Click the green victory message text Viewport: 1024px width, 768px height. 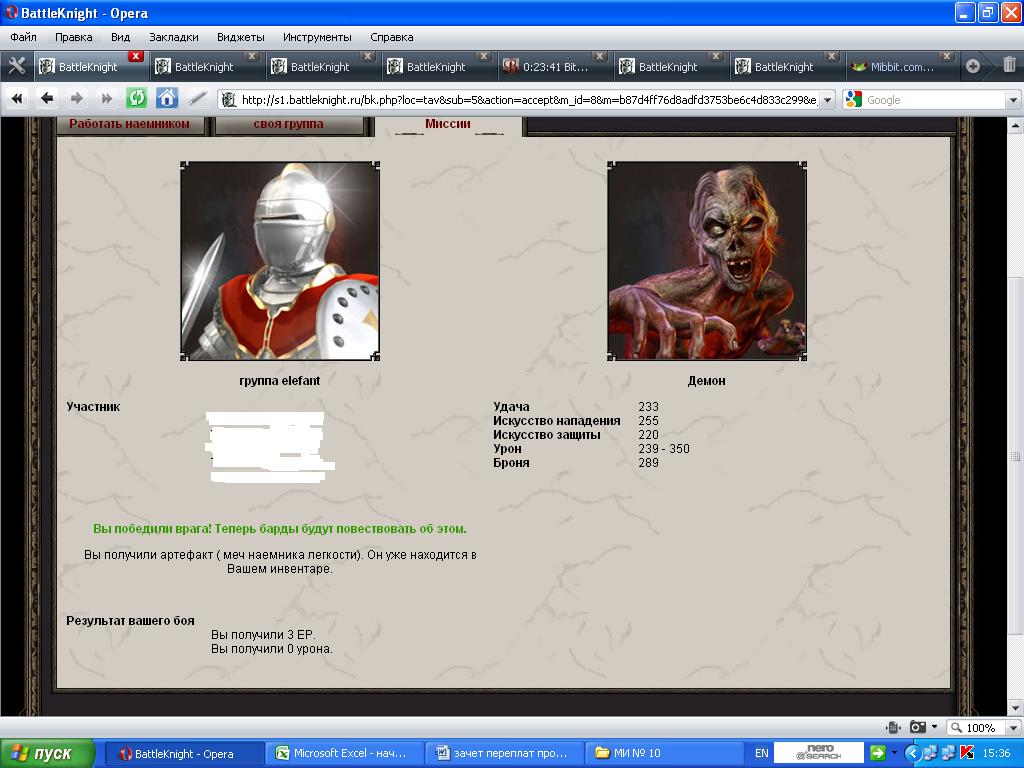tap(280, 529)
